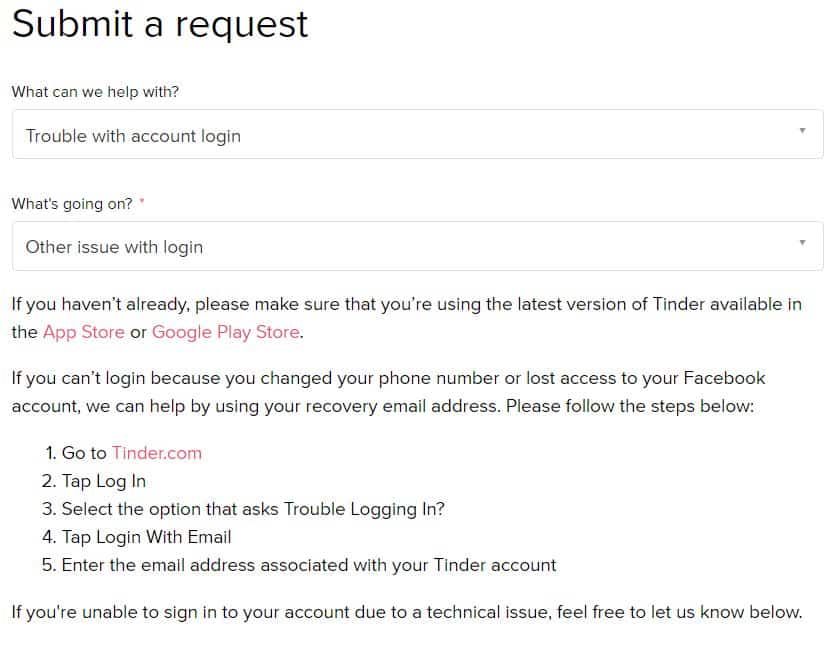Click arrow beside "Other issue with login"

(x=802, y=242)
